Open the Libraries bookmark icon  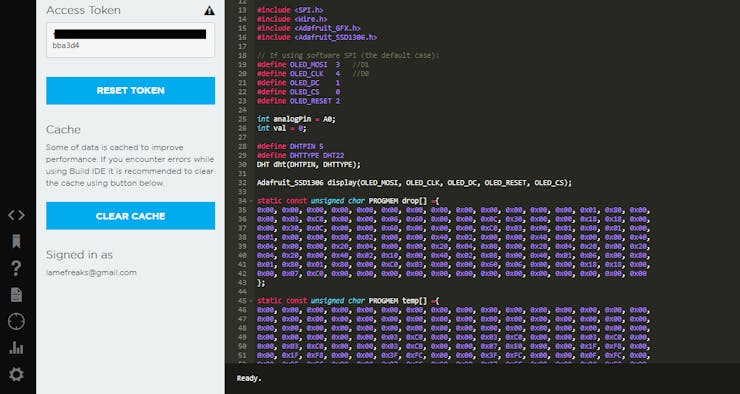16,242
